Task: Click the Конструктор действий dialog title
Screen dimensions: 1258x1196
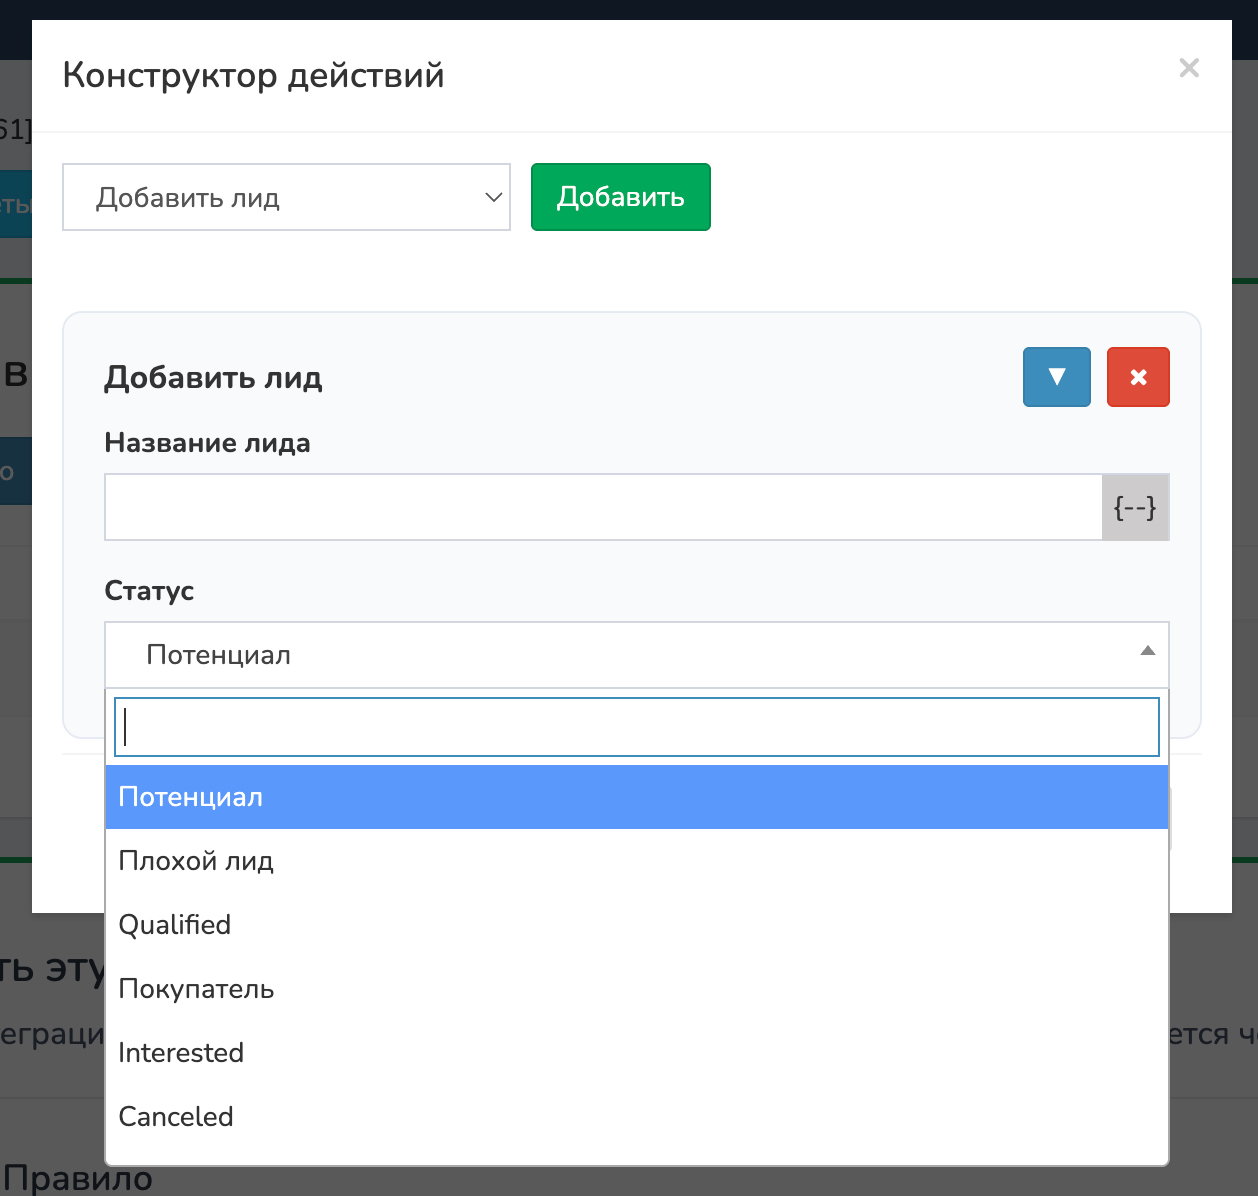Action: (x=253, y=76)
